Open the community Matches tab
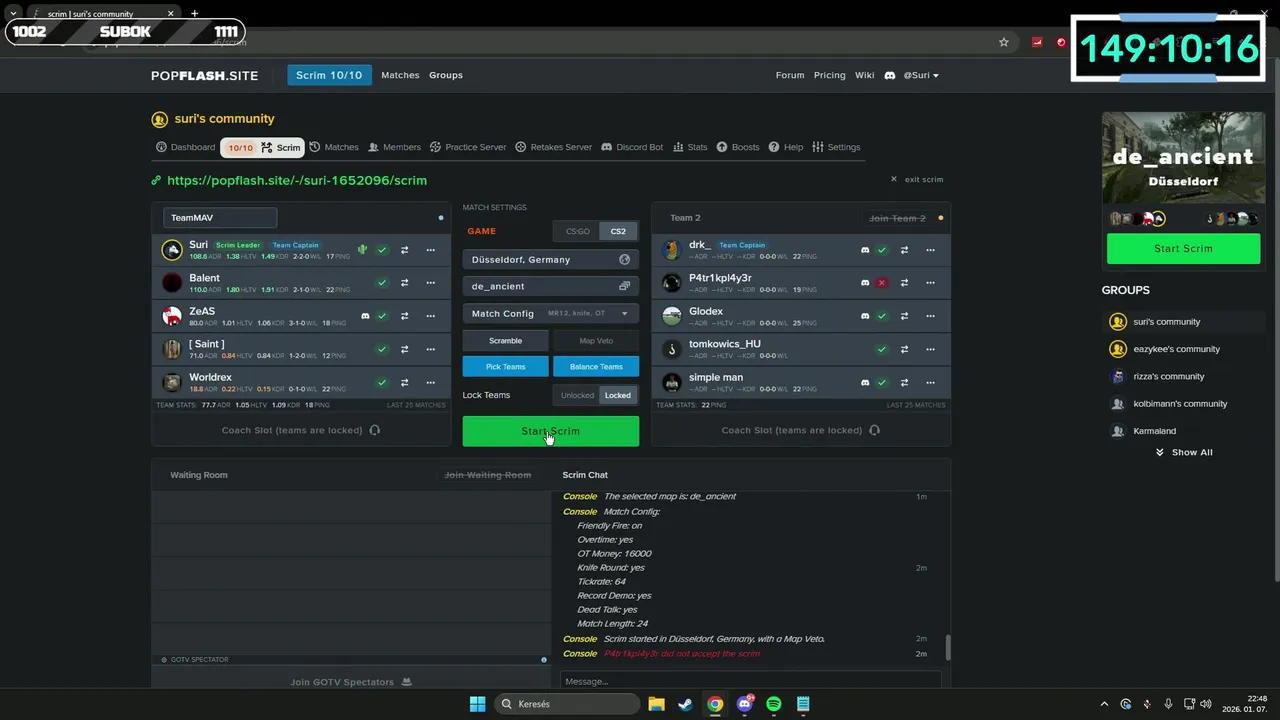The width and height of the screenshot is (1280, 720). click(x=334, y=147)
